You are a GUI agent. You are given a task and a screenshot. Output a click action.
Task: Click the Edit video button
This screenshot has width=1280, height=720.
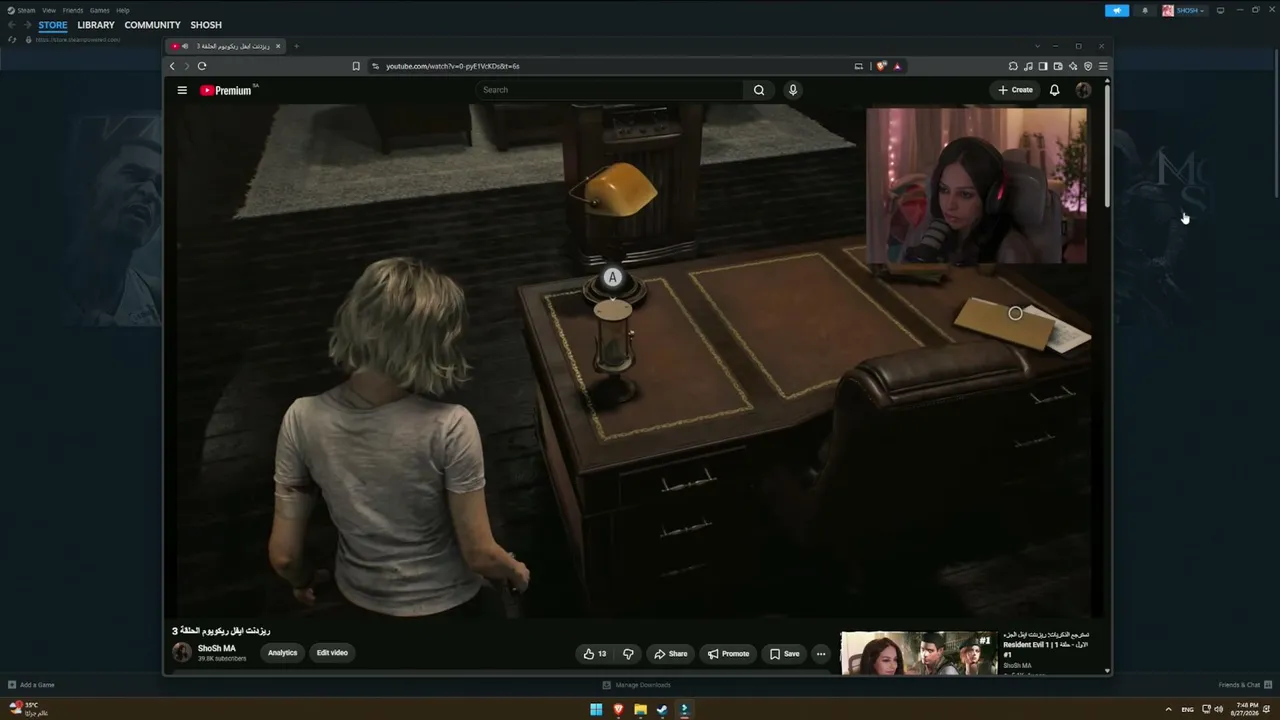(332, 653)
